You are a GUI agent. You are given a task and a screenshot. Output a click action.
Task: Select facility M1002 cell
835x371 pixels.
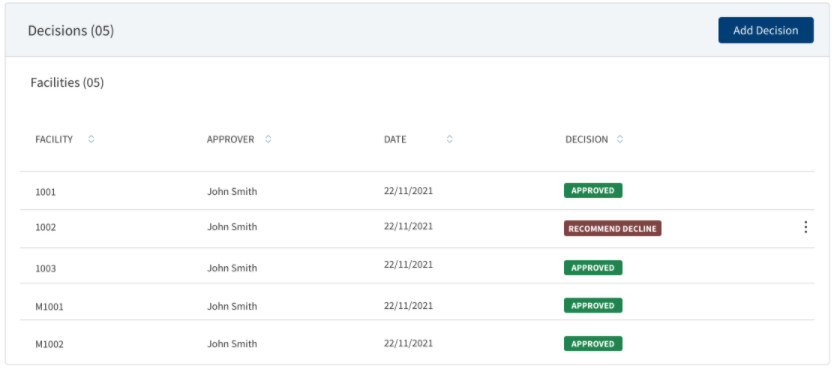click(x=50, y=344)
